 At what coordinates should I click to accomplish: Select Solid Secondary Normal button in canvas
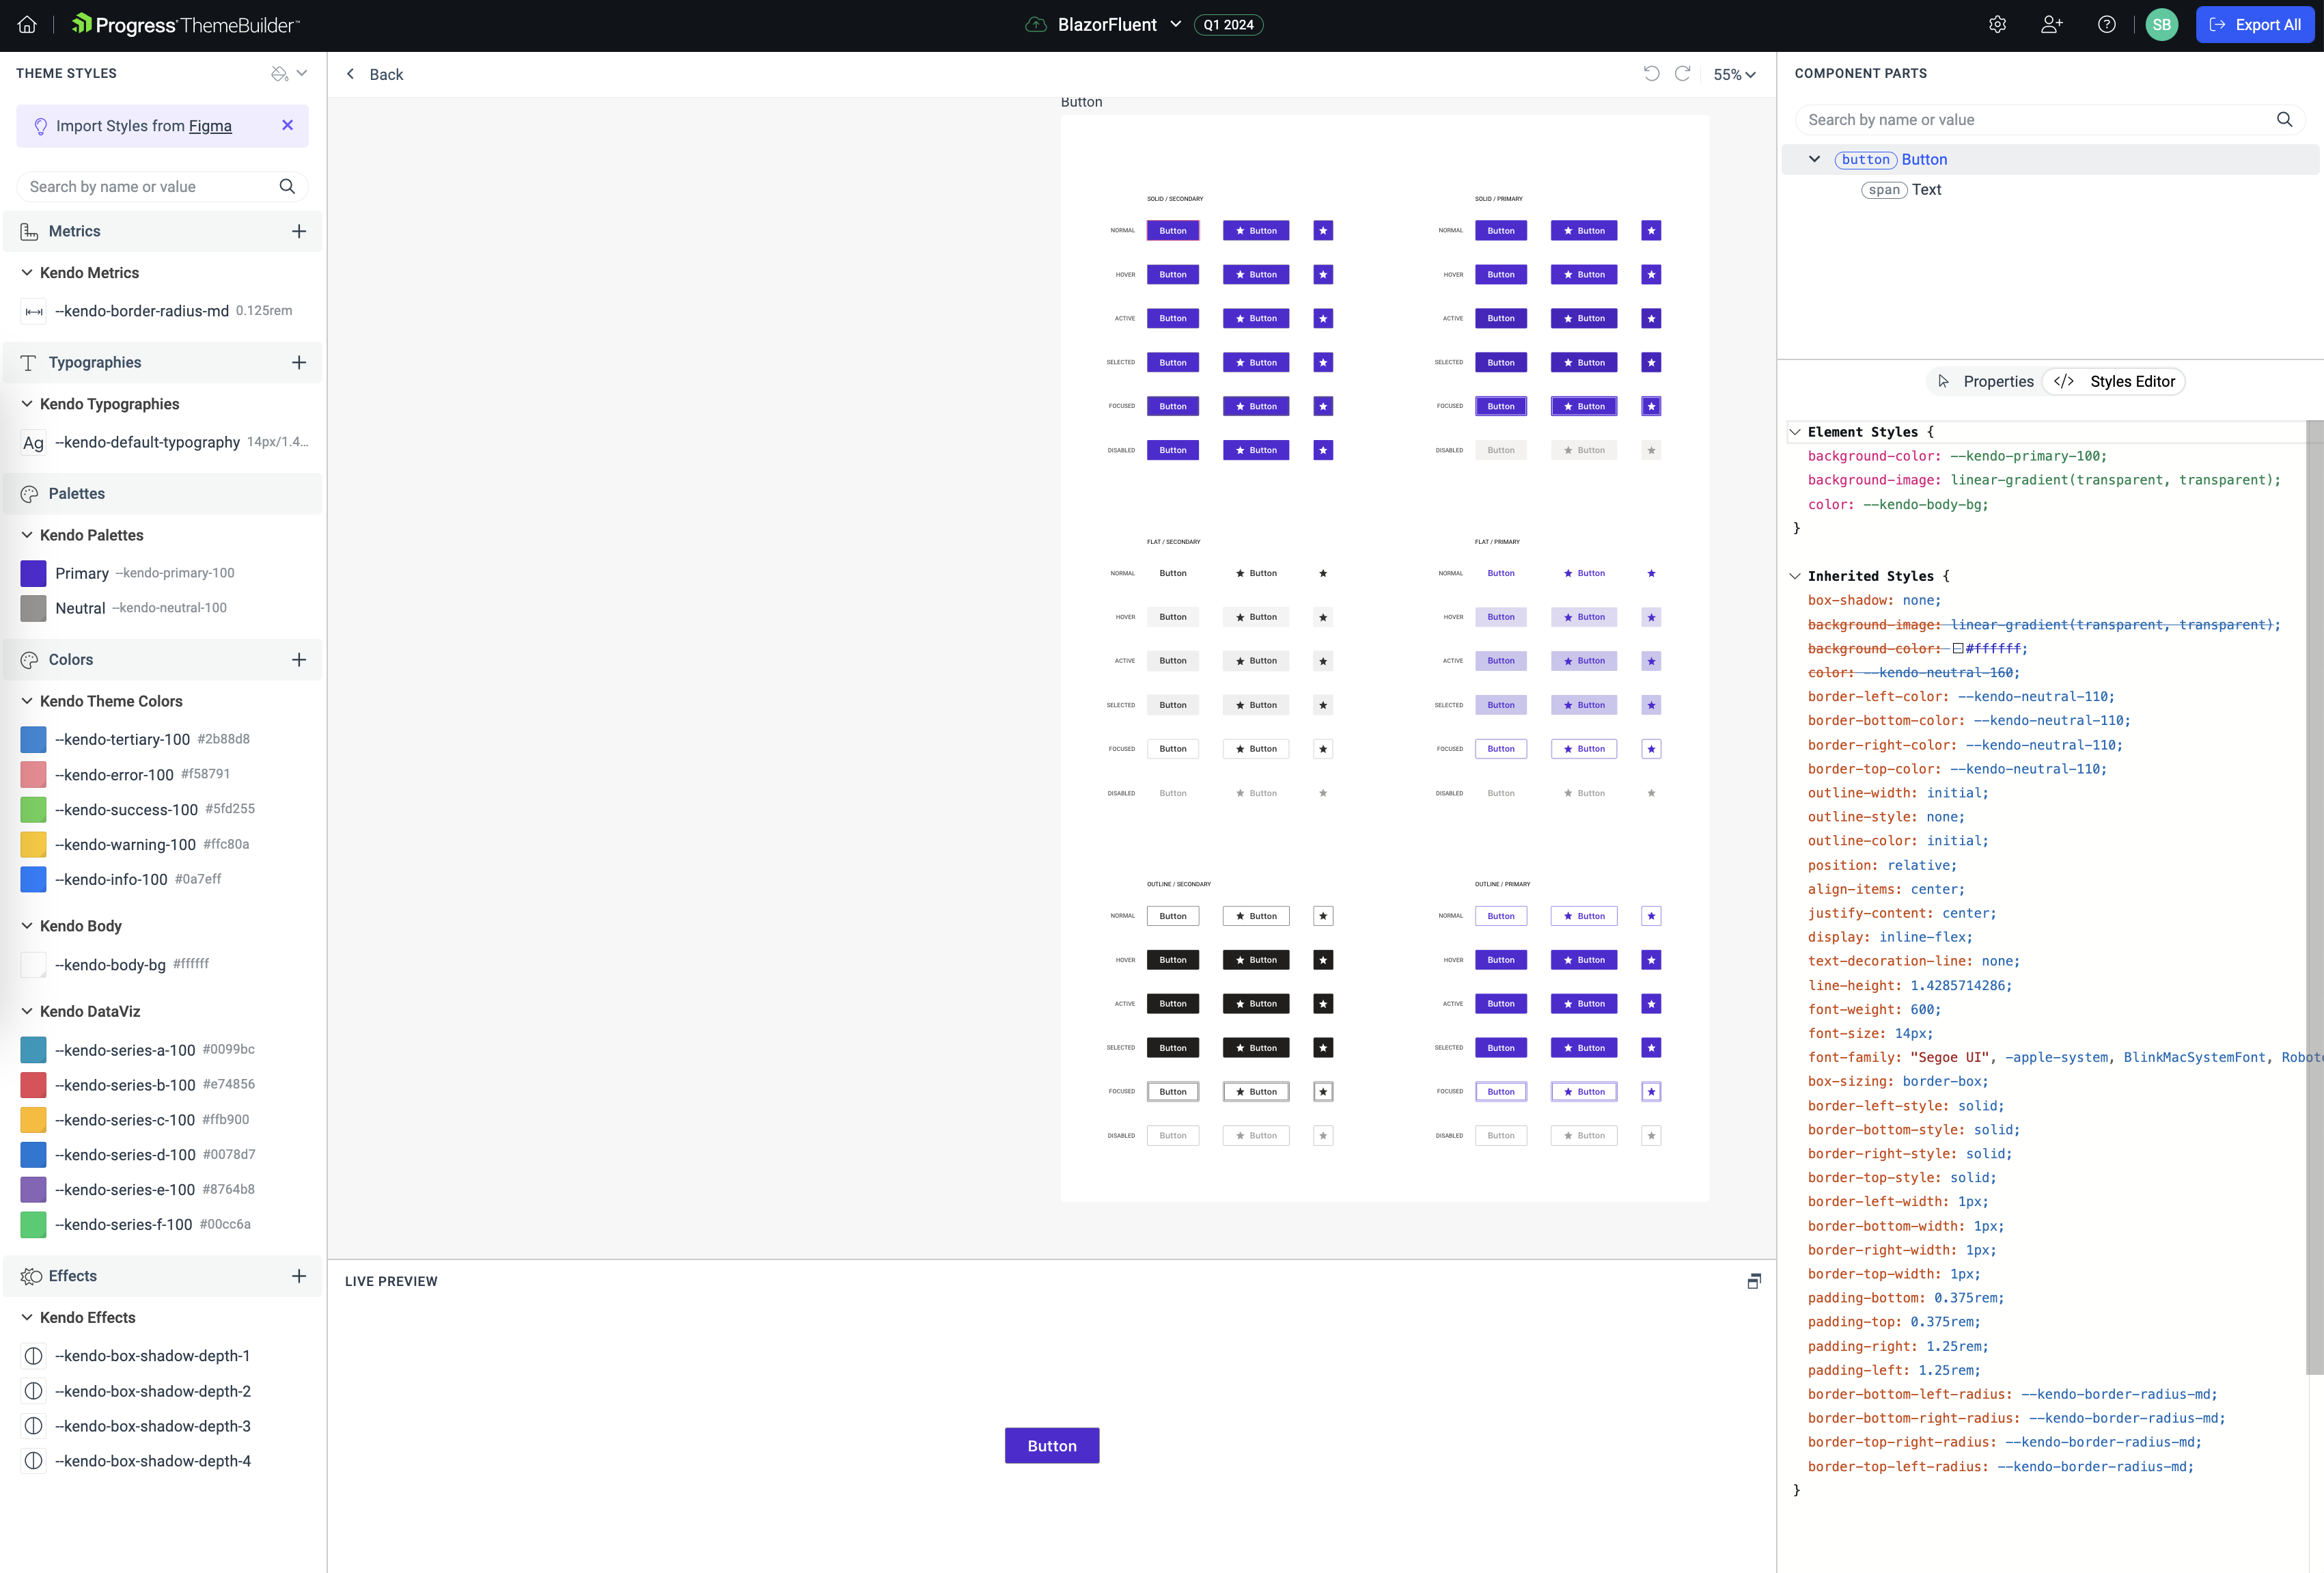point(1173,231)
